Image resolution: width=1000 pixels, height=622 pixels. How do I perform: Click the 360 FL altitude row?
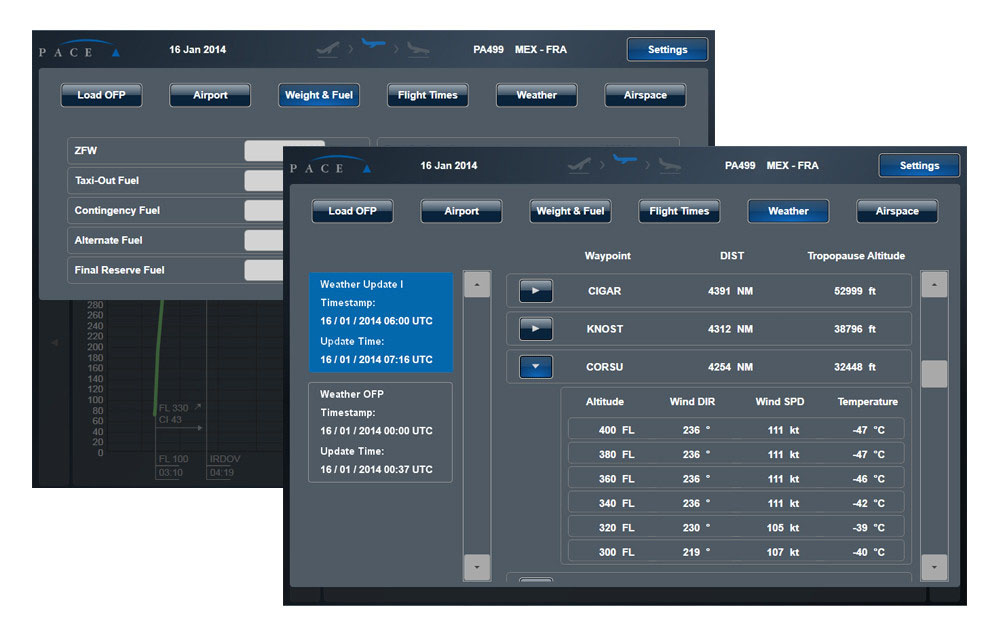tap(736, 478)
